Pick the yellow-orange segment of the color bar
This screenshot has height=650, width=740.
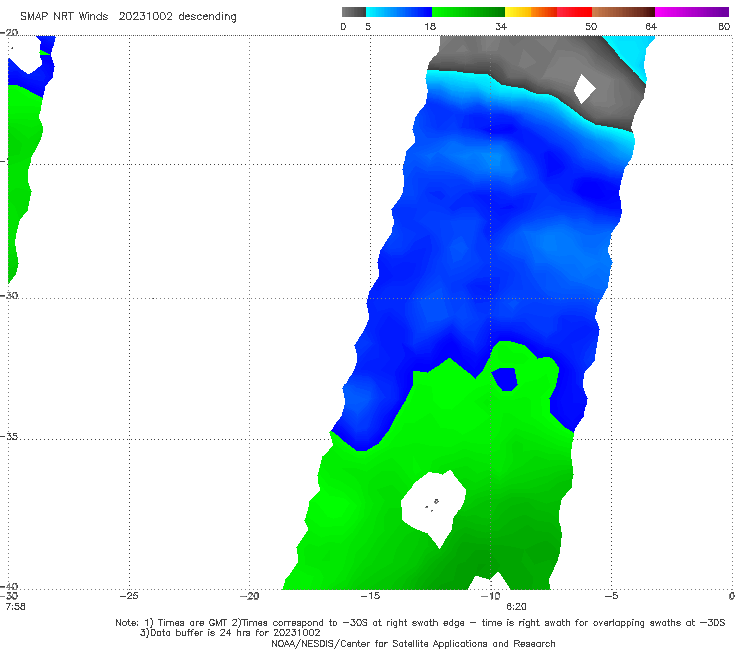[531, 12]
